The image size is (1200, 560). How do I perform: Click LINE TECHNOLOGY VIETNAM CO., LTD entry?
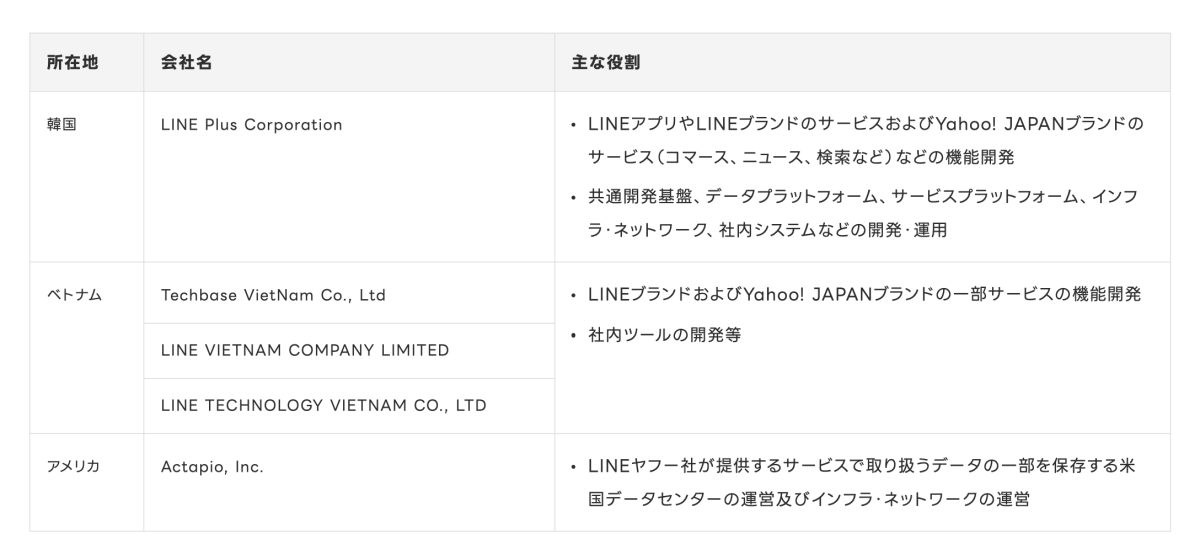pos(324,405)
